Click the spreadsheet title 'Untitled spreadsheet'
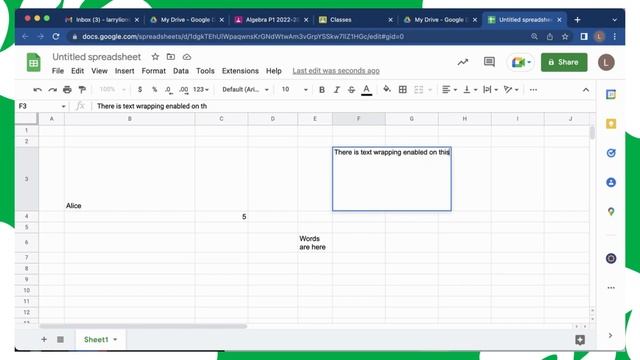The width and height of the screenshot is (640, 360). pyautogui.click(x=96, y=57)
